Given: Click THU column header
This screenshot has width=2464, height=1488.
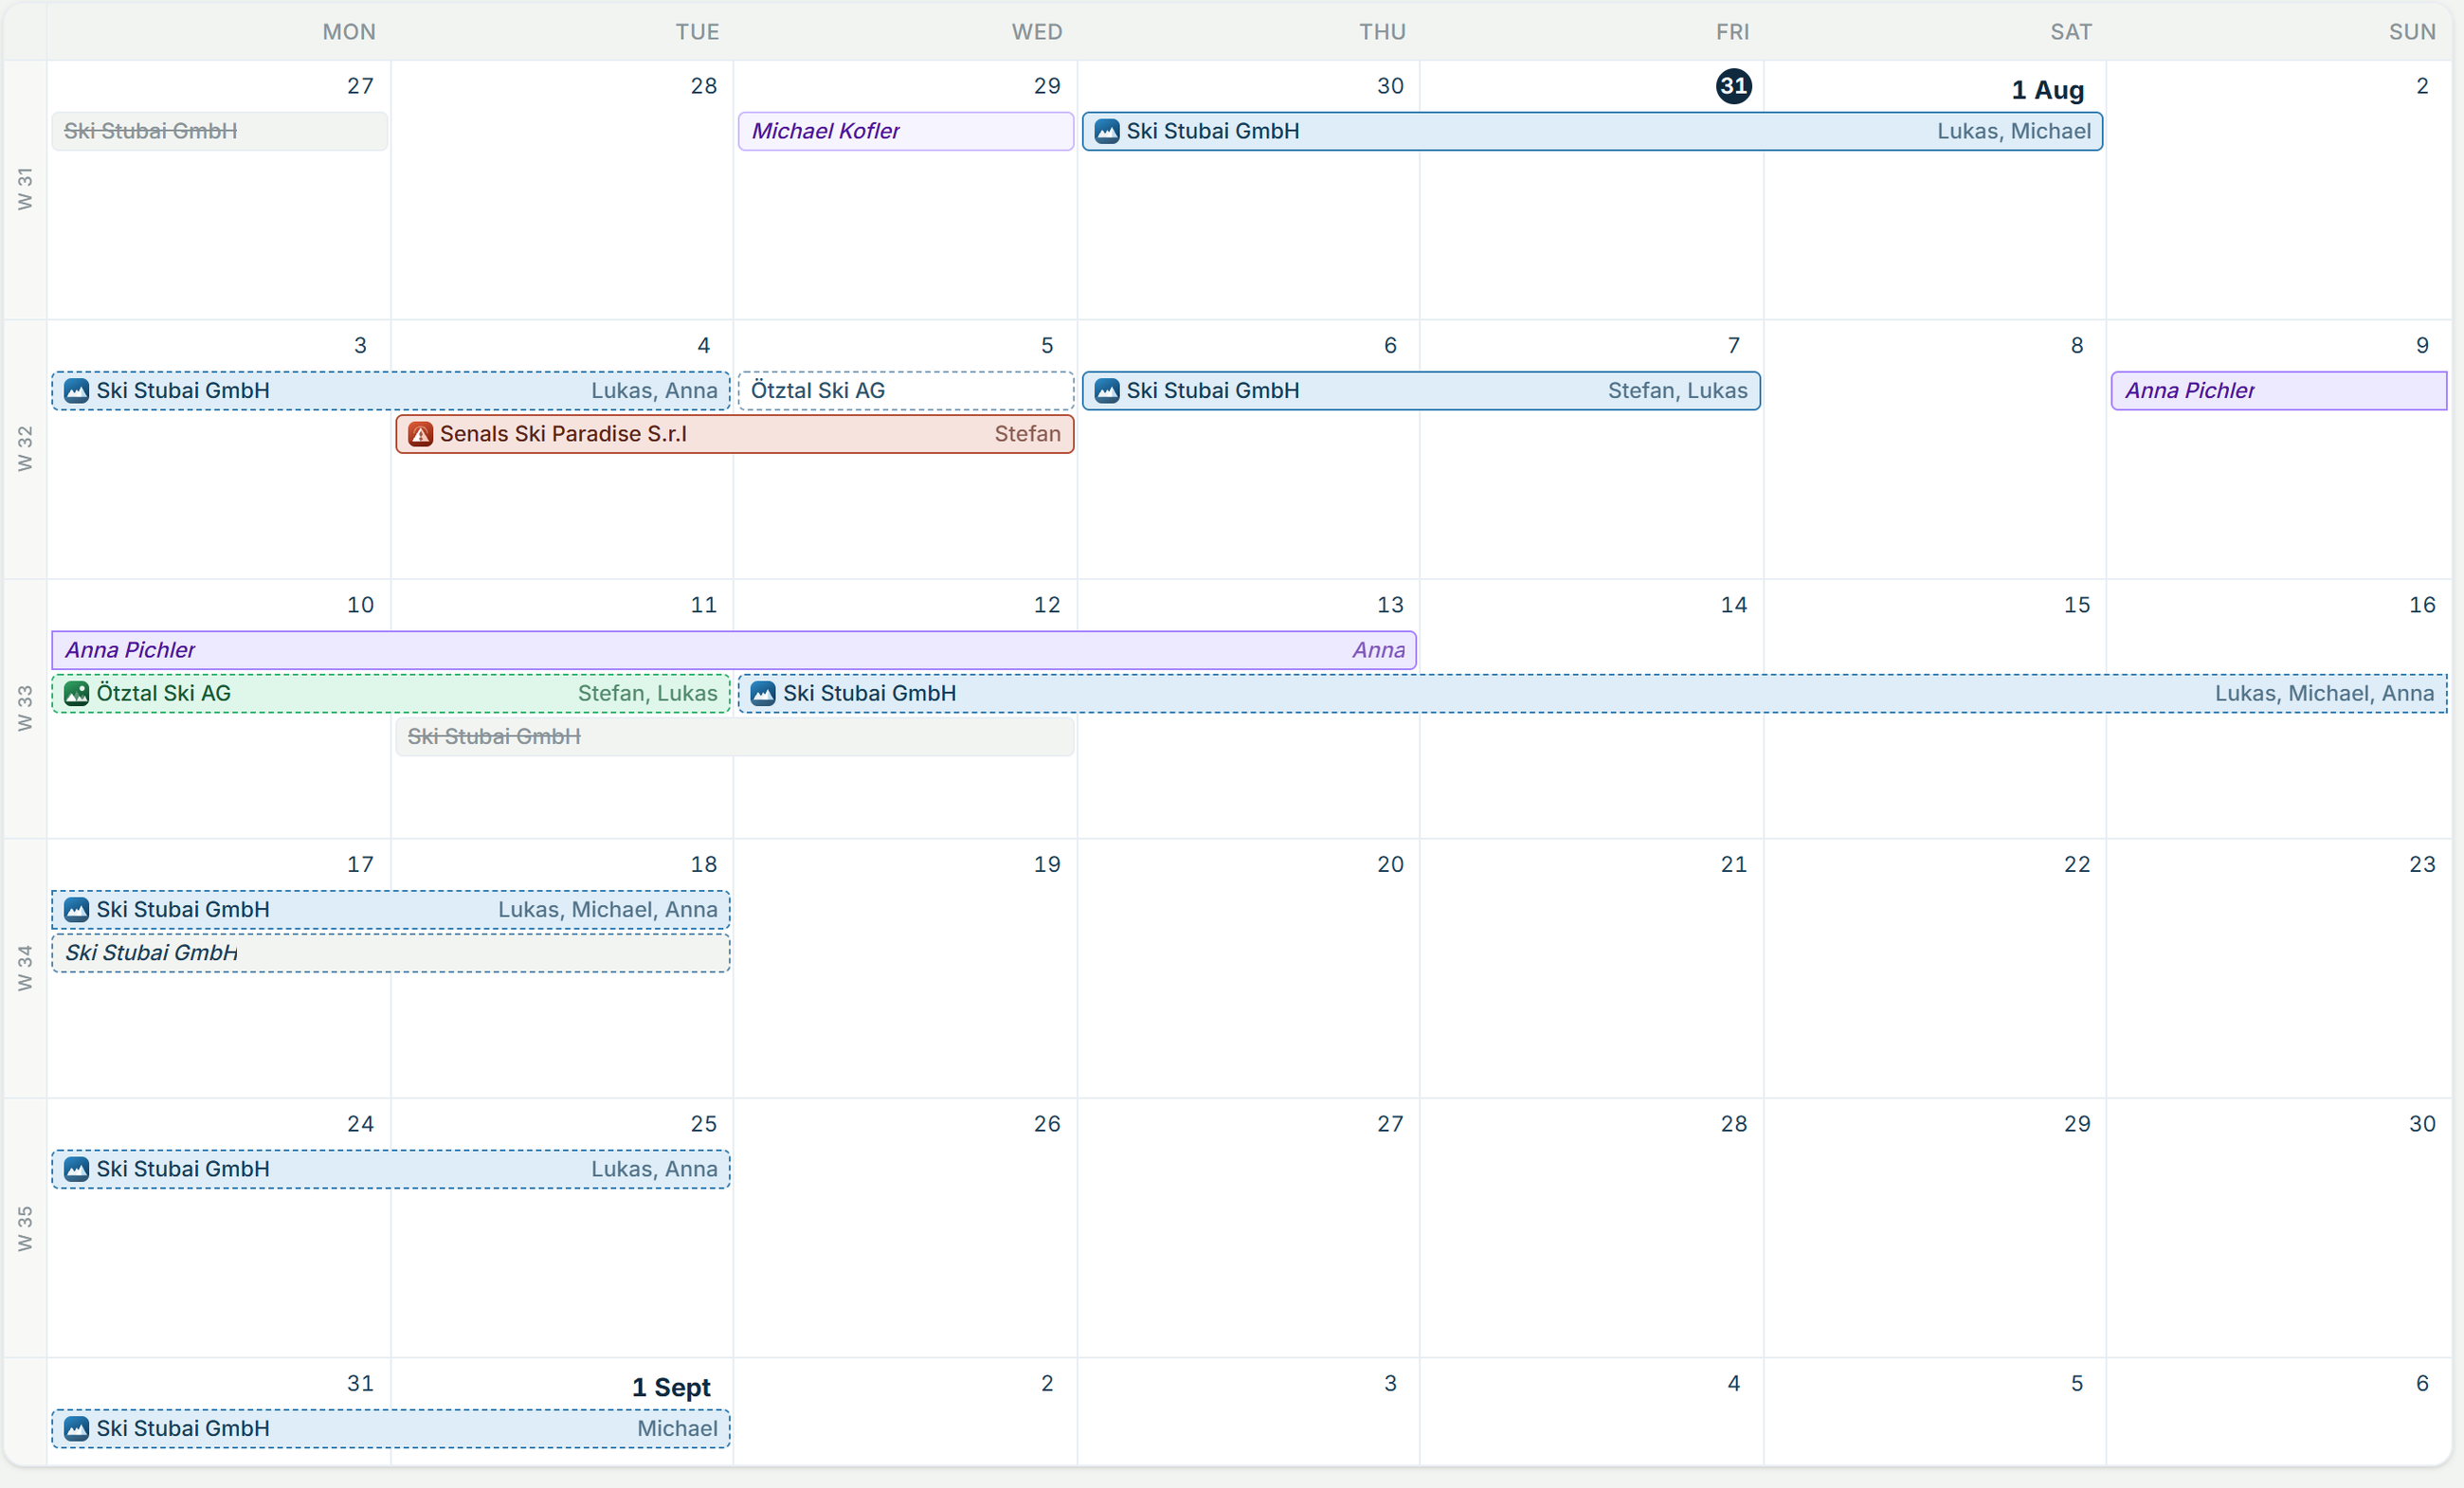Looking at the screenshot, I should pyautogui.click(x=1382, y=32).
